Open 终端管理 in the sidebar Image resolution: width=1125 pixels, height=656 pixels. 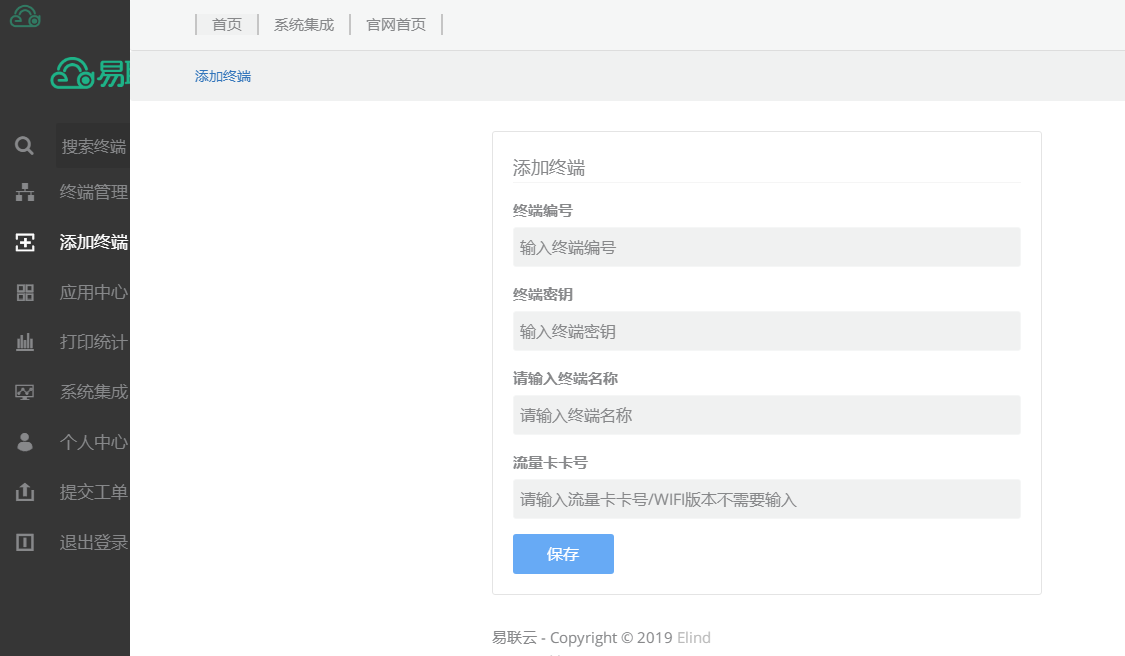pyautogui.click(x=94, y=192)
